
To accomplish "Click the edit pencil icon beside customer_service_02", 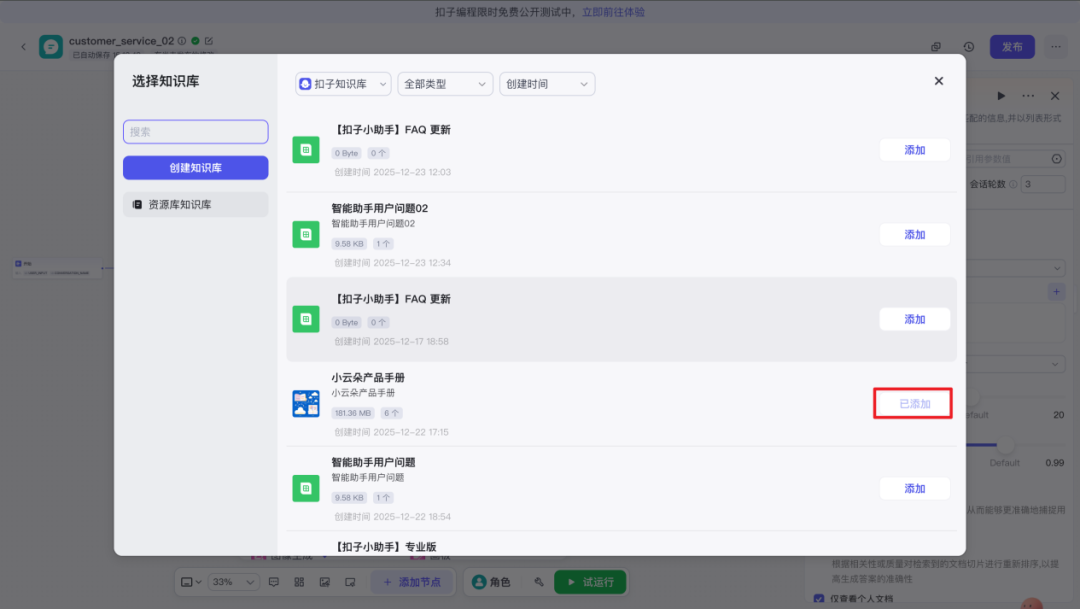I will 209,41.
